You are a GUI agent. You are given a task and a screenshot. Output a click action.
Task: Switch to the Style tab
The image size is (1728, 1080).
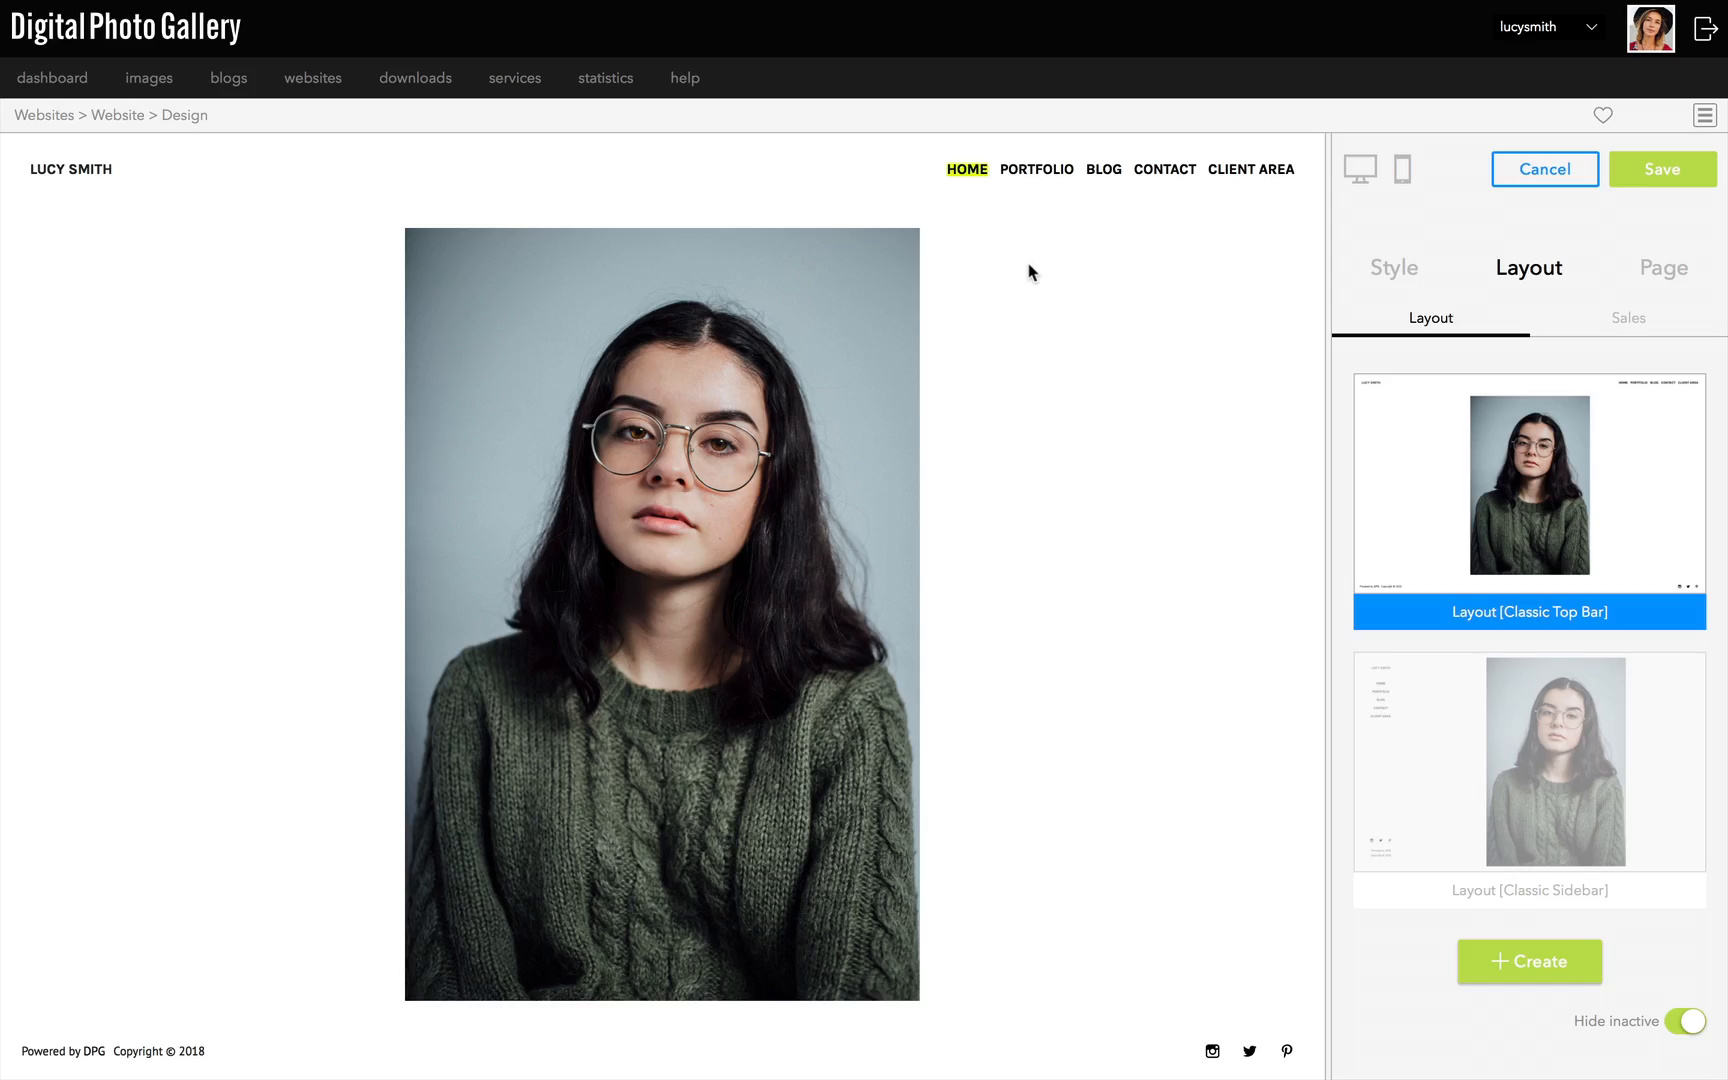coord(1394,268)
